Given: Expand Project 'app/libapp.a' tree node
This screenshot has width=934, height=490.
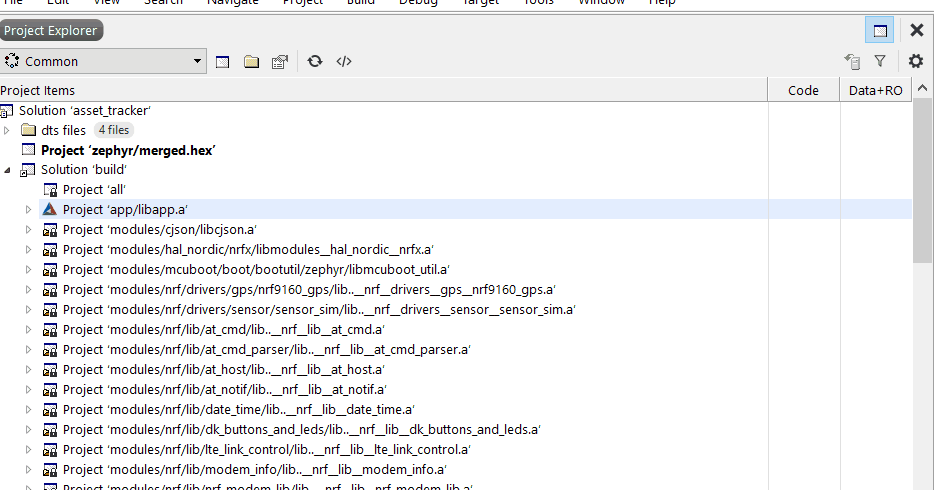Looking at the screenshot, I should pos(29,210).
